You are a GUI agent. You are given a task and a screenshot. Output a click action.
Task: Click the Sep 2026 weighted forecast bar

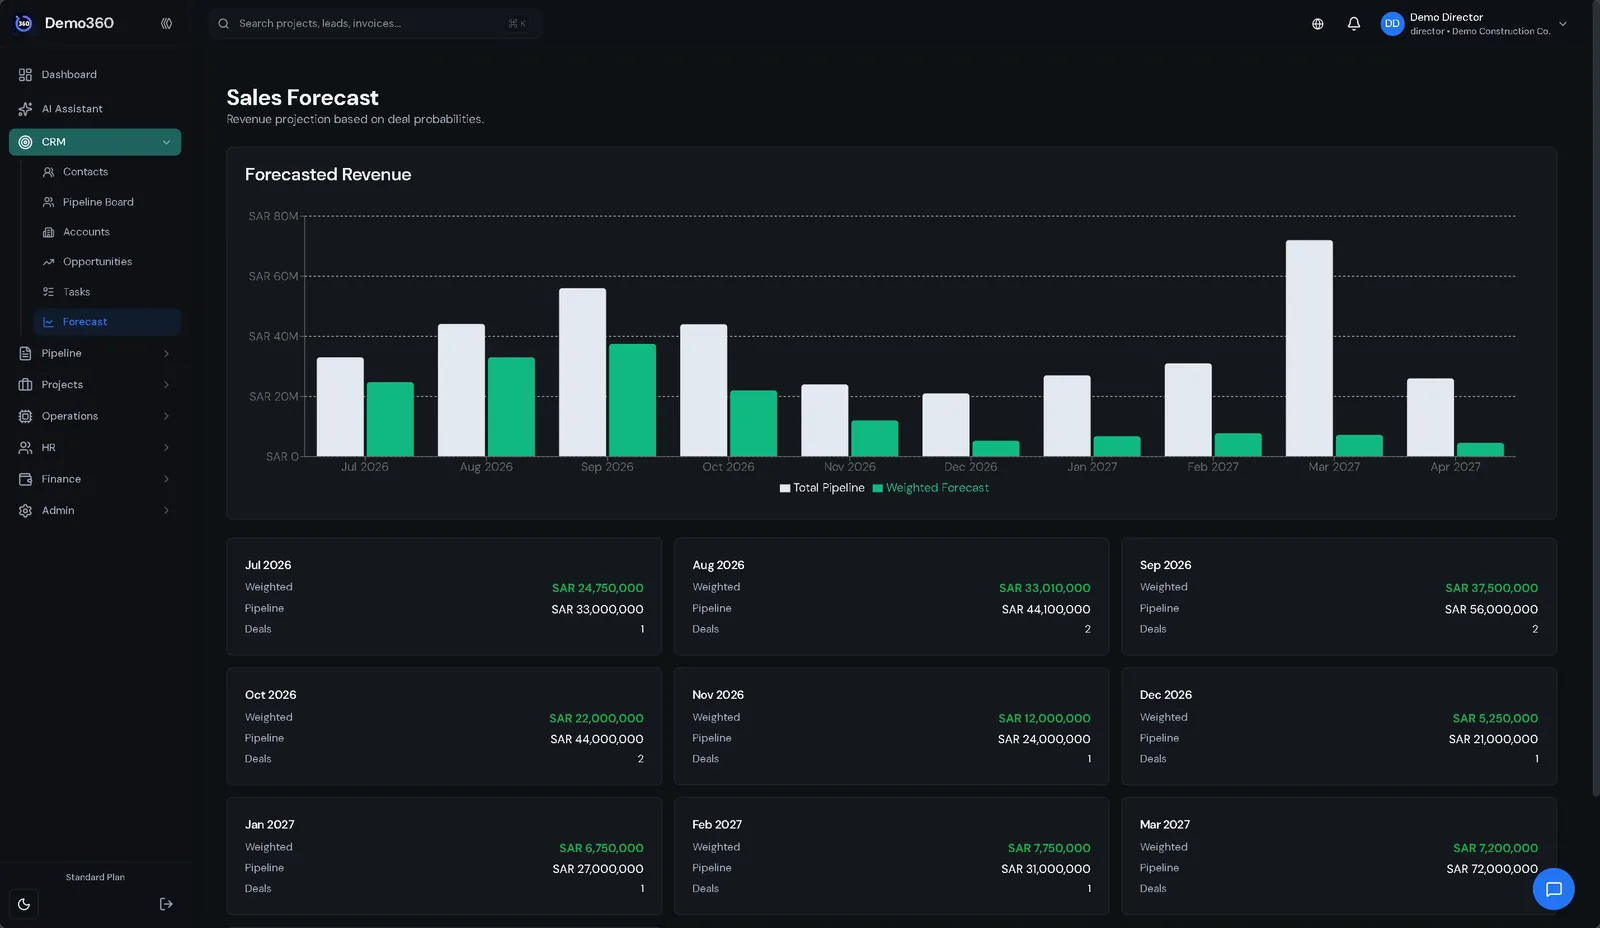tap(632, 400)
